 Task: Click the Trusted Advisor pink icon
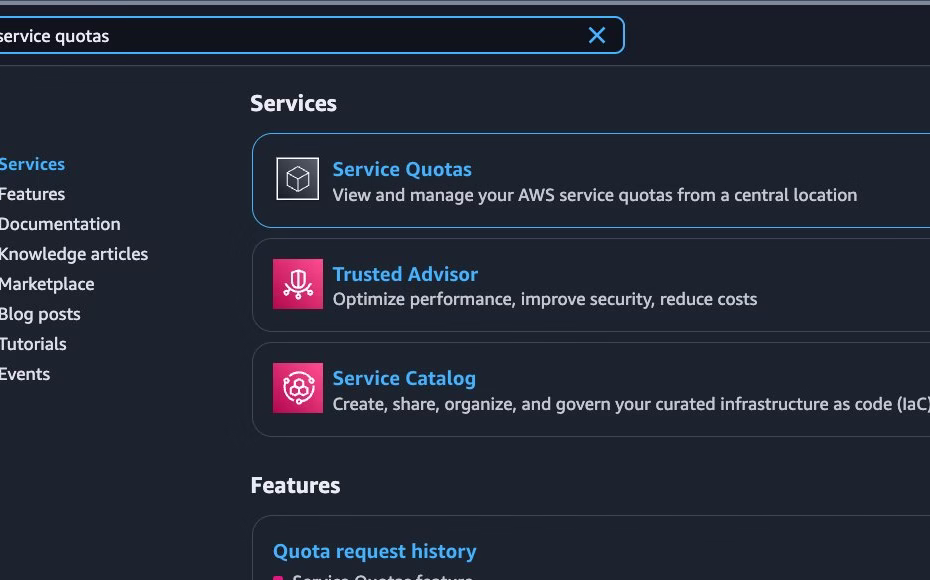point(298,284)
